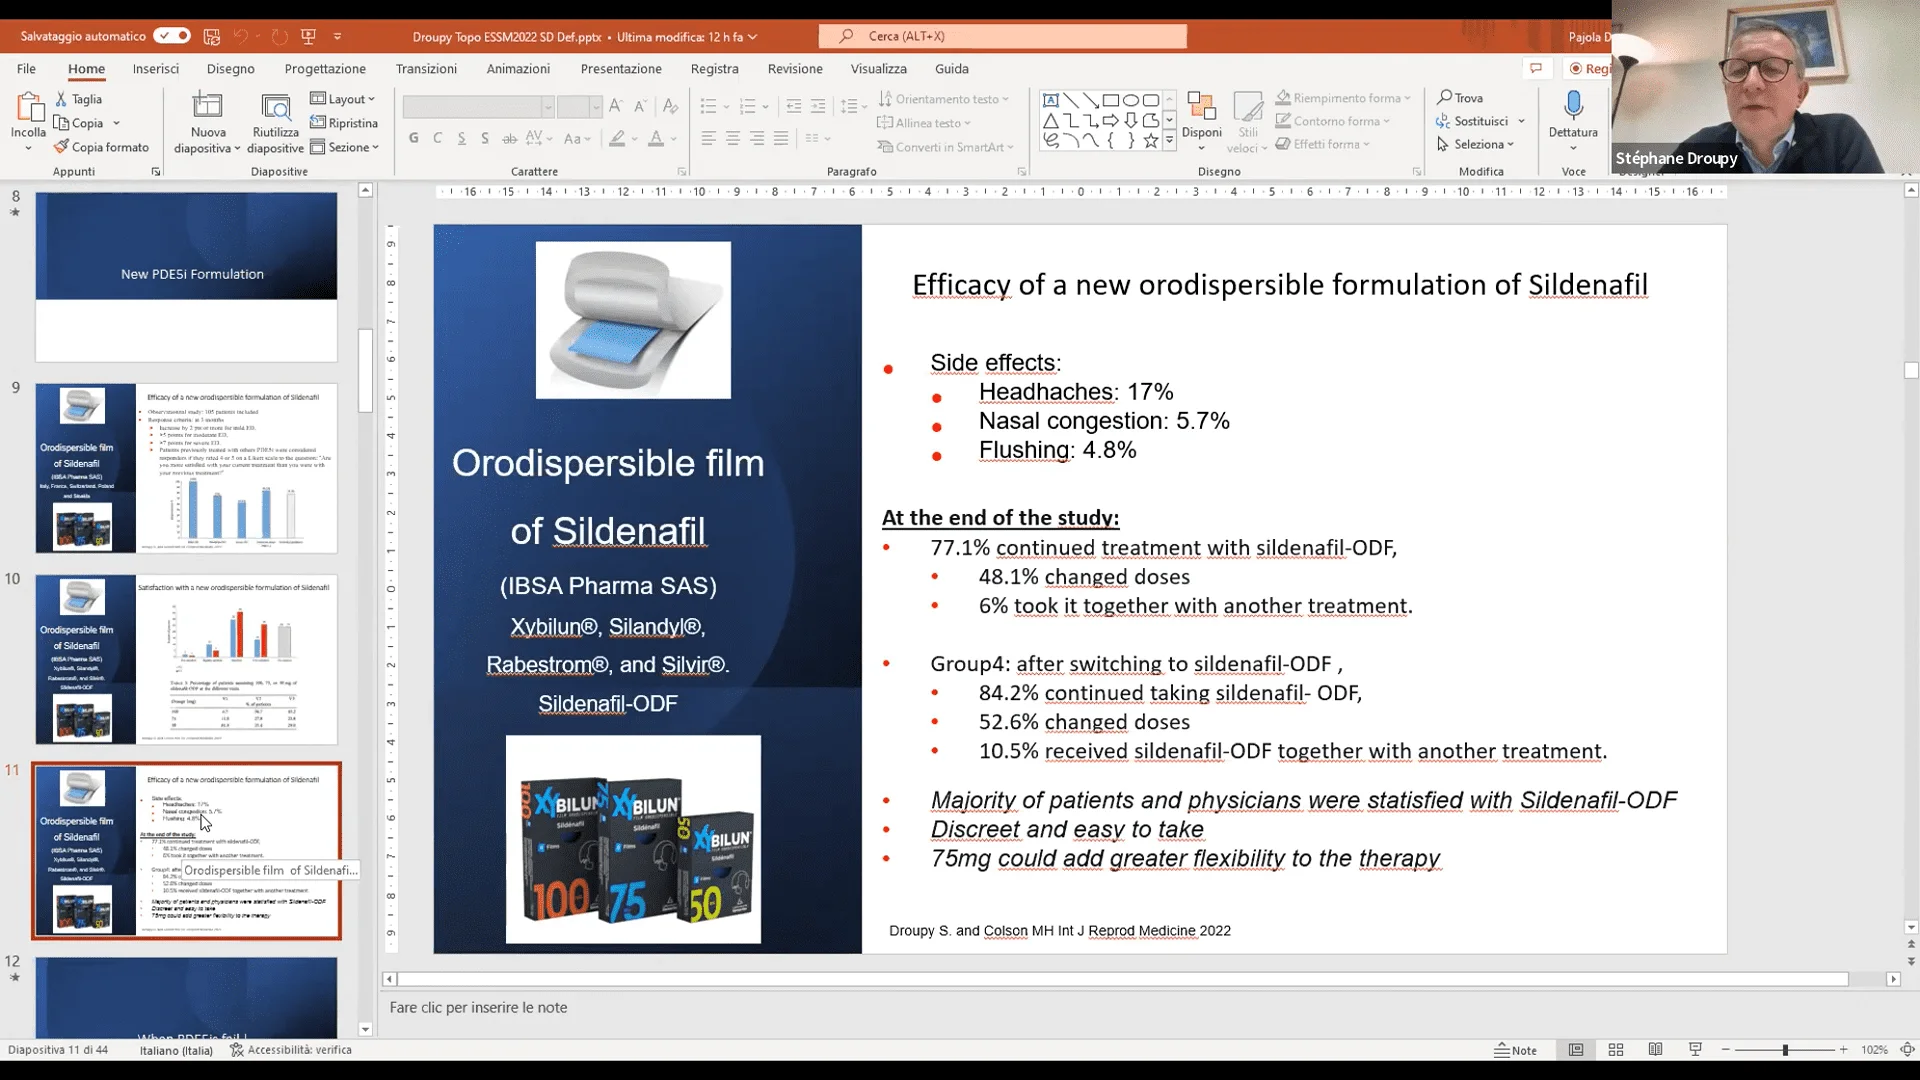Click the Taglia cut button
The image size is (1920, 1080).
pyautogui.click(x=79, y=99)
